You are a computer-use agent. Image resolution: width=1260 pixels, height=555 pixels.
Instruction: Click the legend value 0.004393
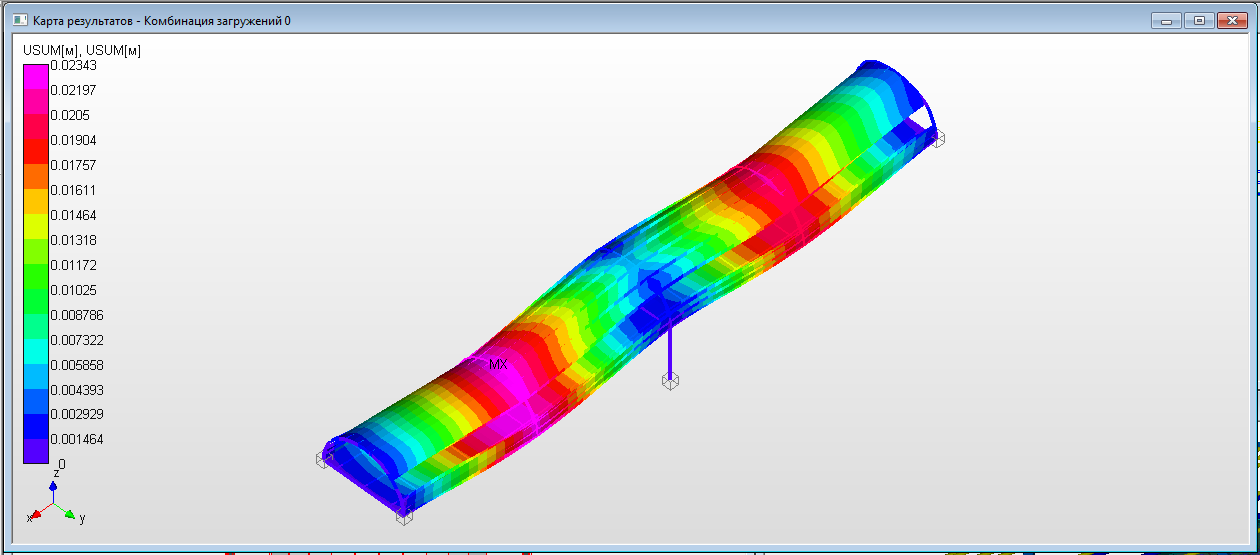pyautogui.click(x=77, y=390)
